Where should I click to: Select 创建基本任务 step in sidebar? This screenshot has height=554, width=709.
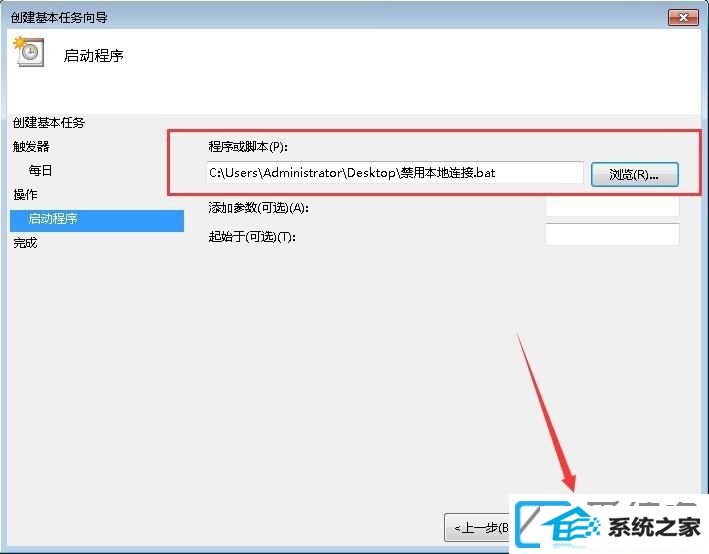tap(49, 123)
